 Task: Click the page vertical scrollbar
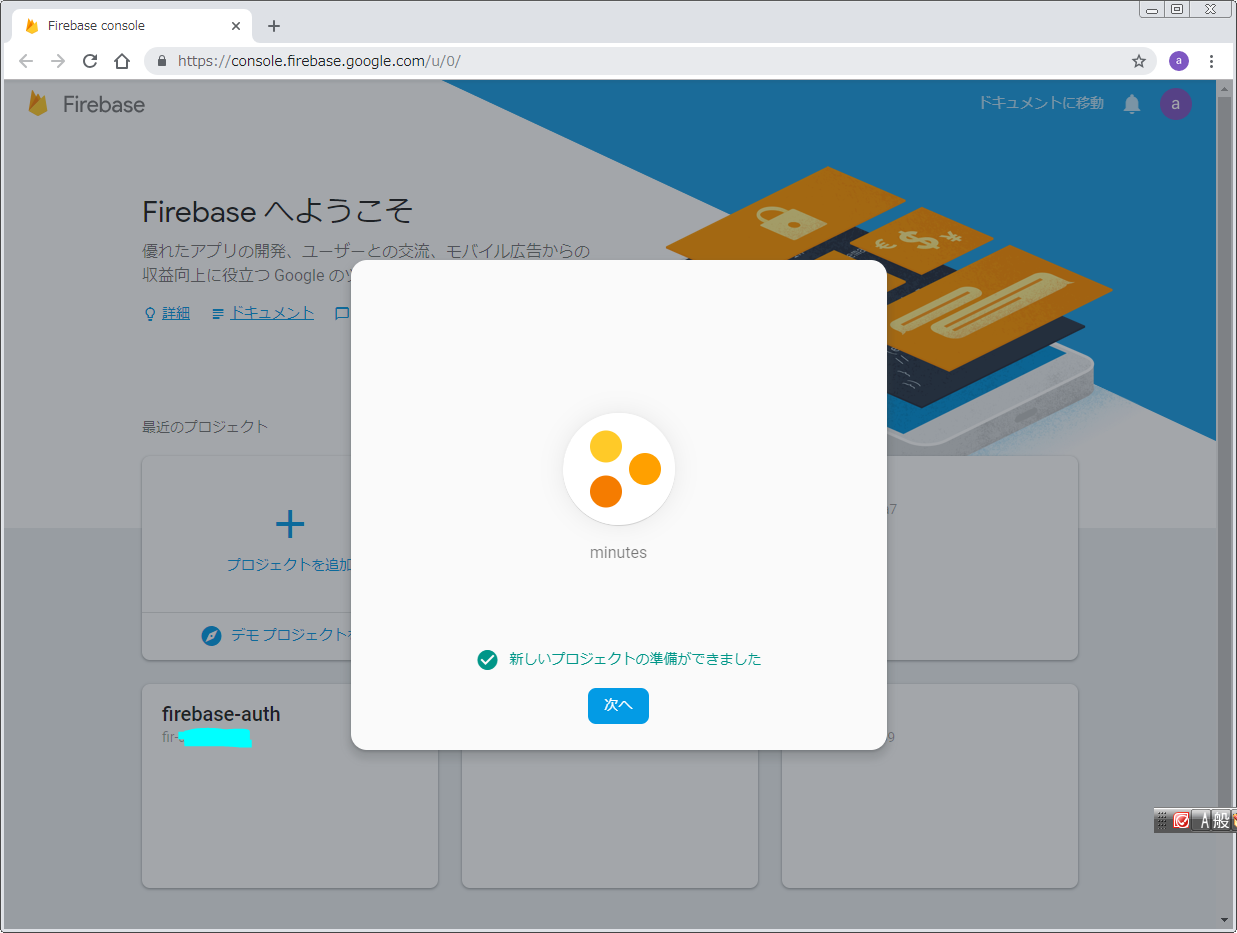[x=1225, y=500]
